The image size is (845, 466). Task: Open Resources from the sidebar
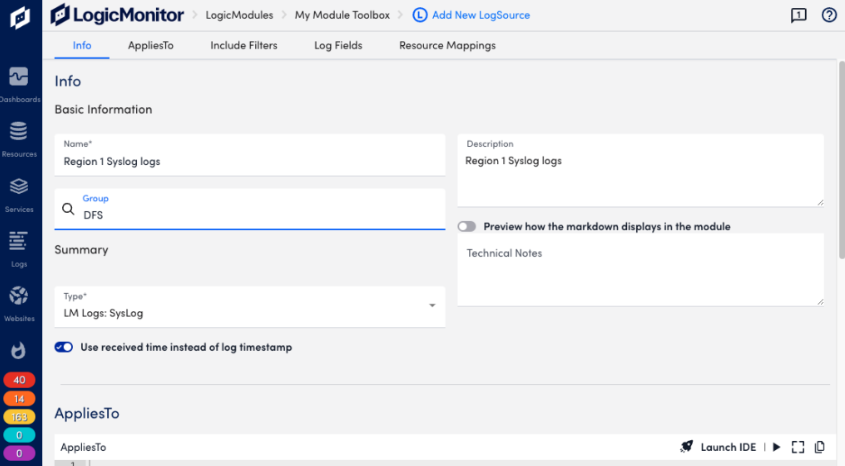tap(19, 139)
